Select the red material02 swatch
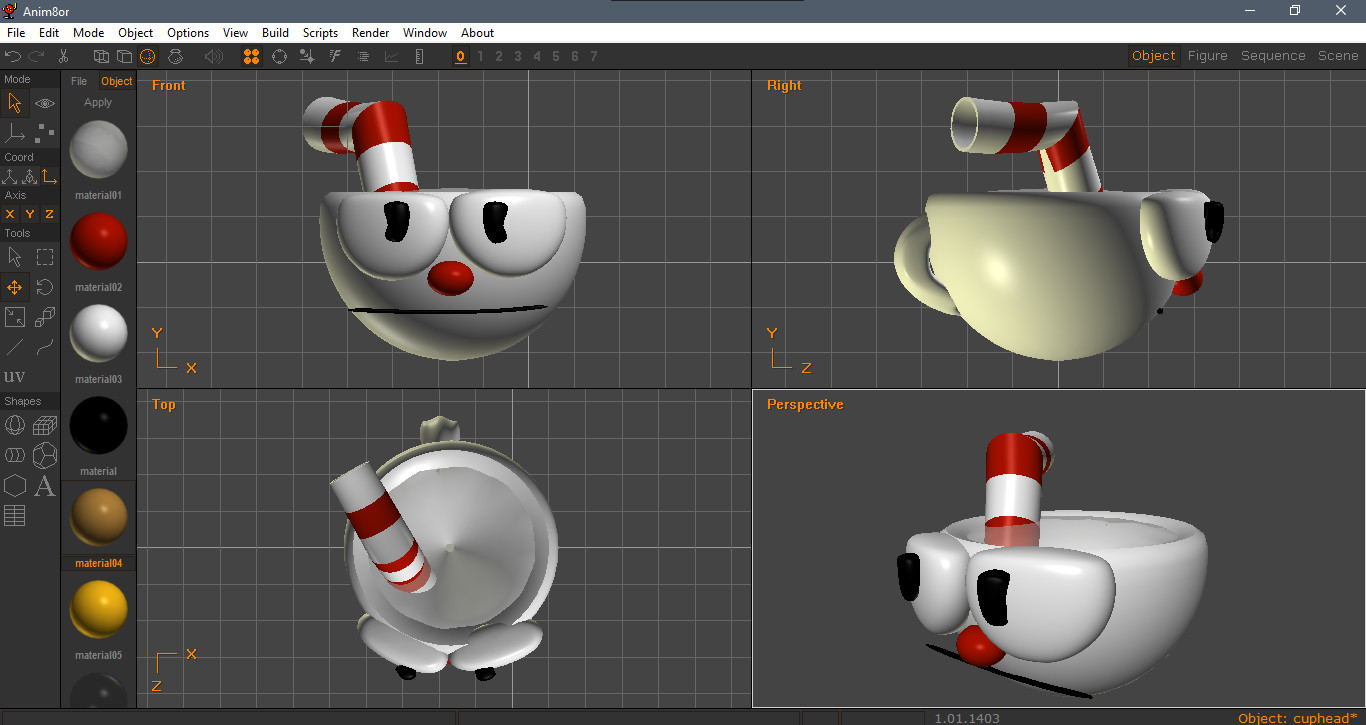The width and height of the screenshot is (1366, 725). (98, 240)
